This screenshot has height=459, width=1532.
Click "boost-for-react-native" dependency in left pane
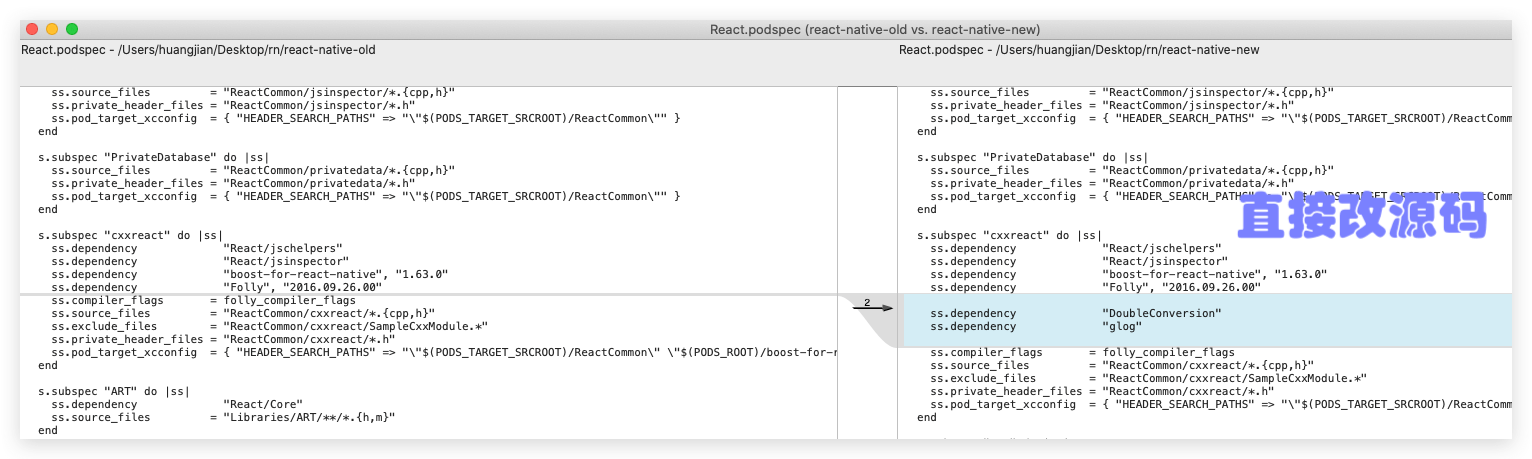click(250, 274)
